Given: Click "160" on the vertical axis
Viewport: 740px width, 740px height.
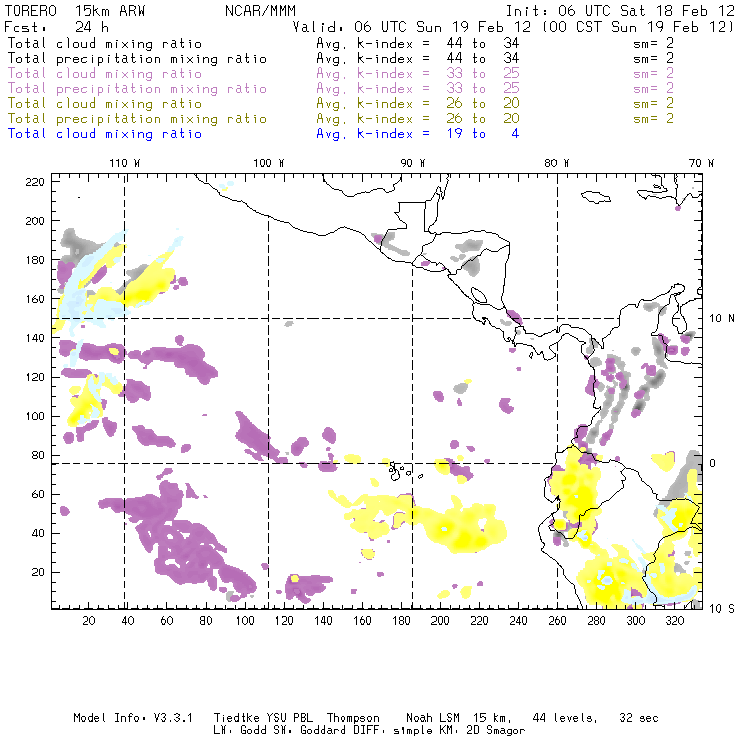Looking at the screenshot, I should point(34,299).
